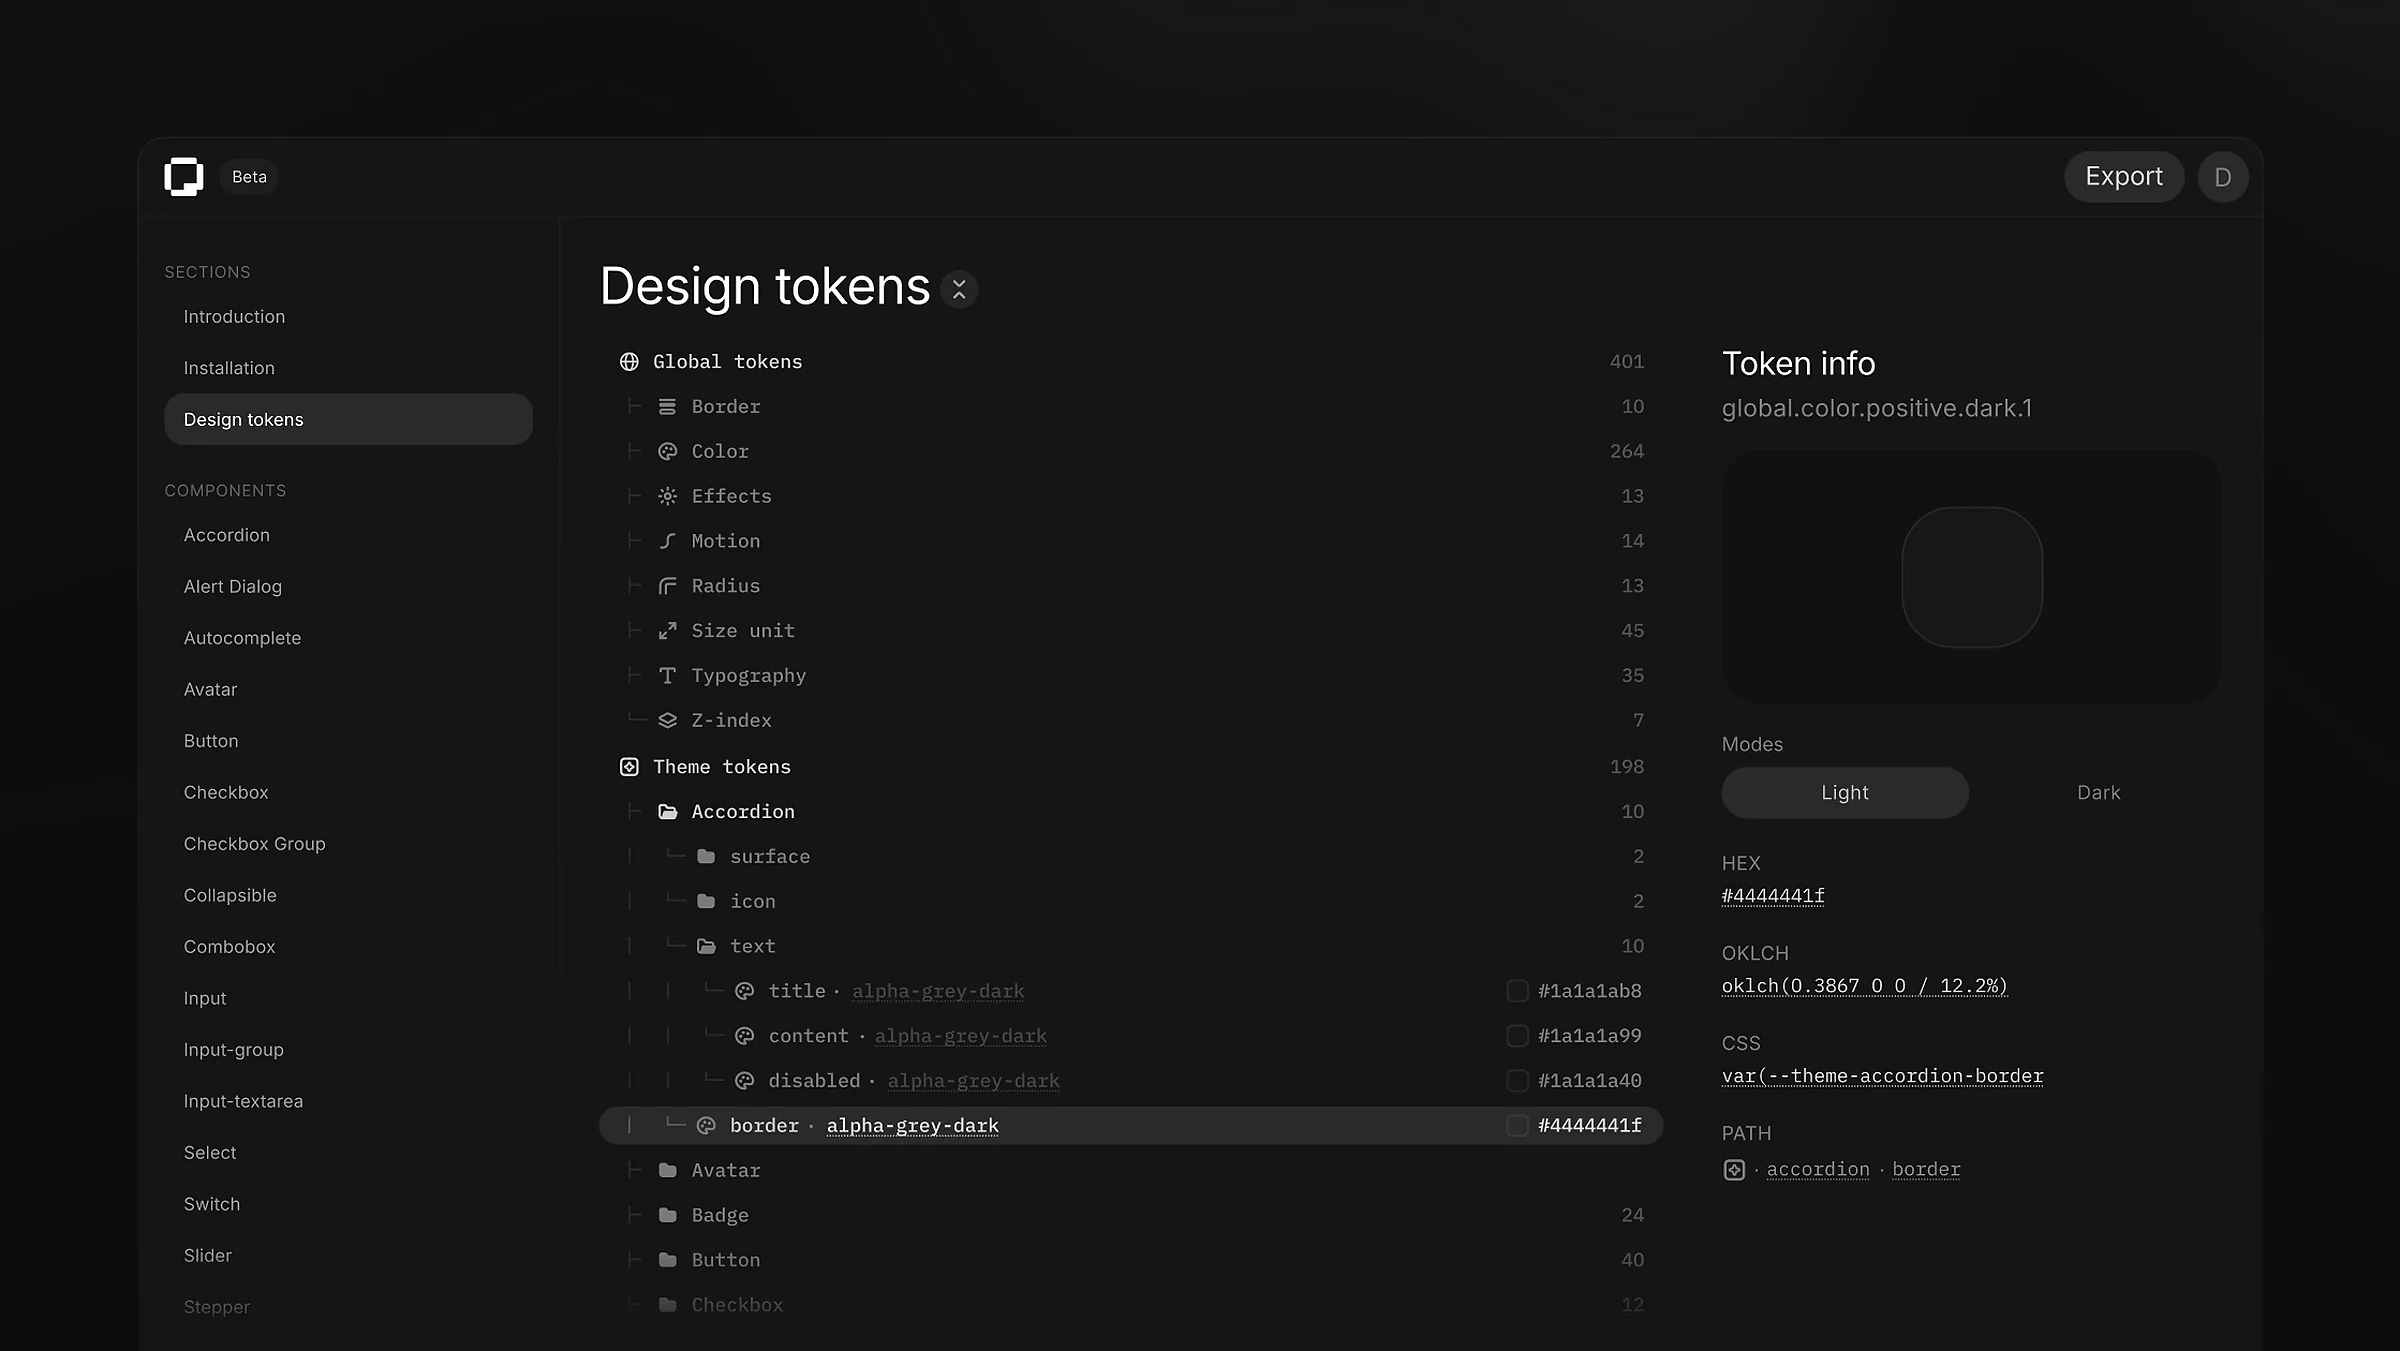This screenshot has height=1351, width=2400.
Task: Click the Beta badge
Action: pos(249,177)
